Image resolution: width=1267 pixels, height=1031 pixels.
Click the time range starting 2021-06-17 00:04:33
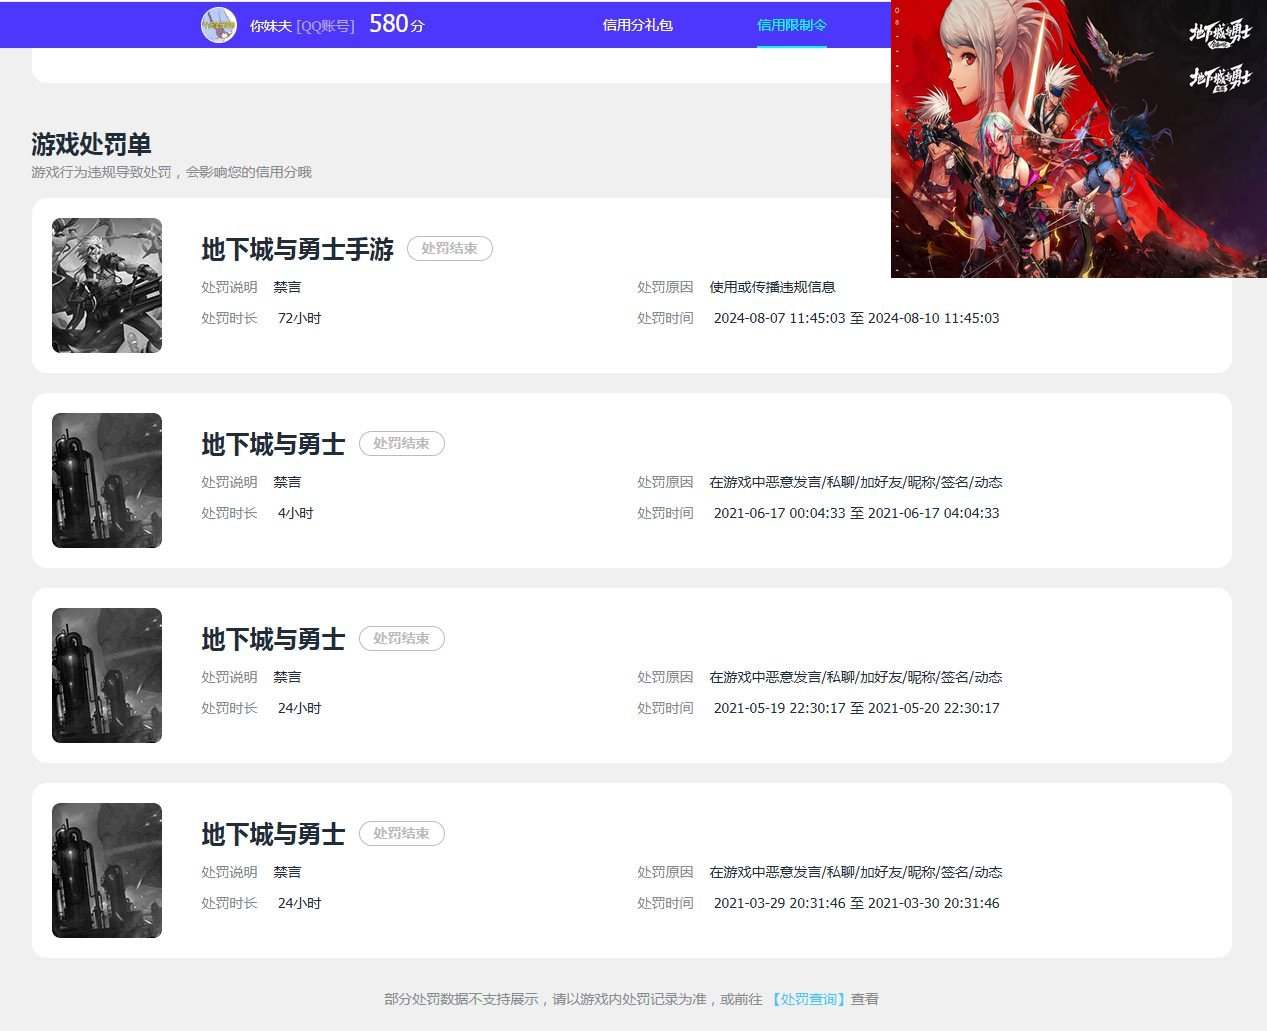pos(856,513)
